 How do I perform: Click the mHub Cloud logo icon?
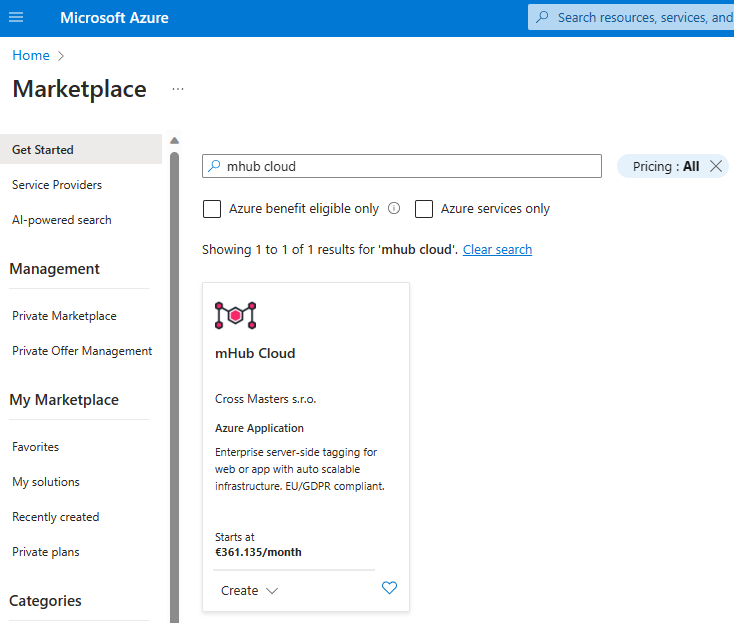[235, 315]
